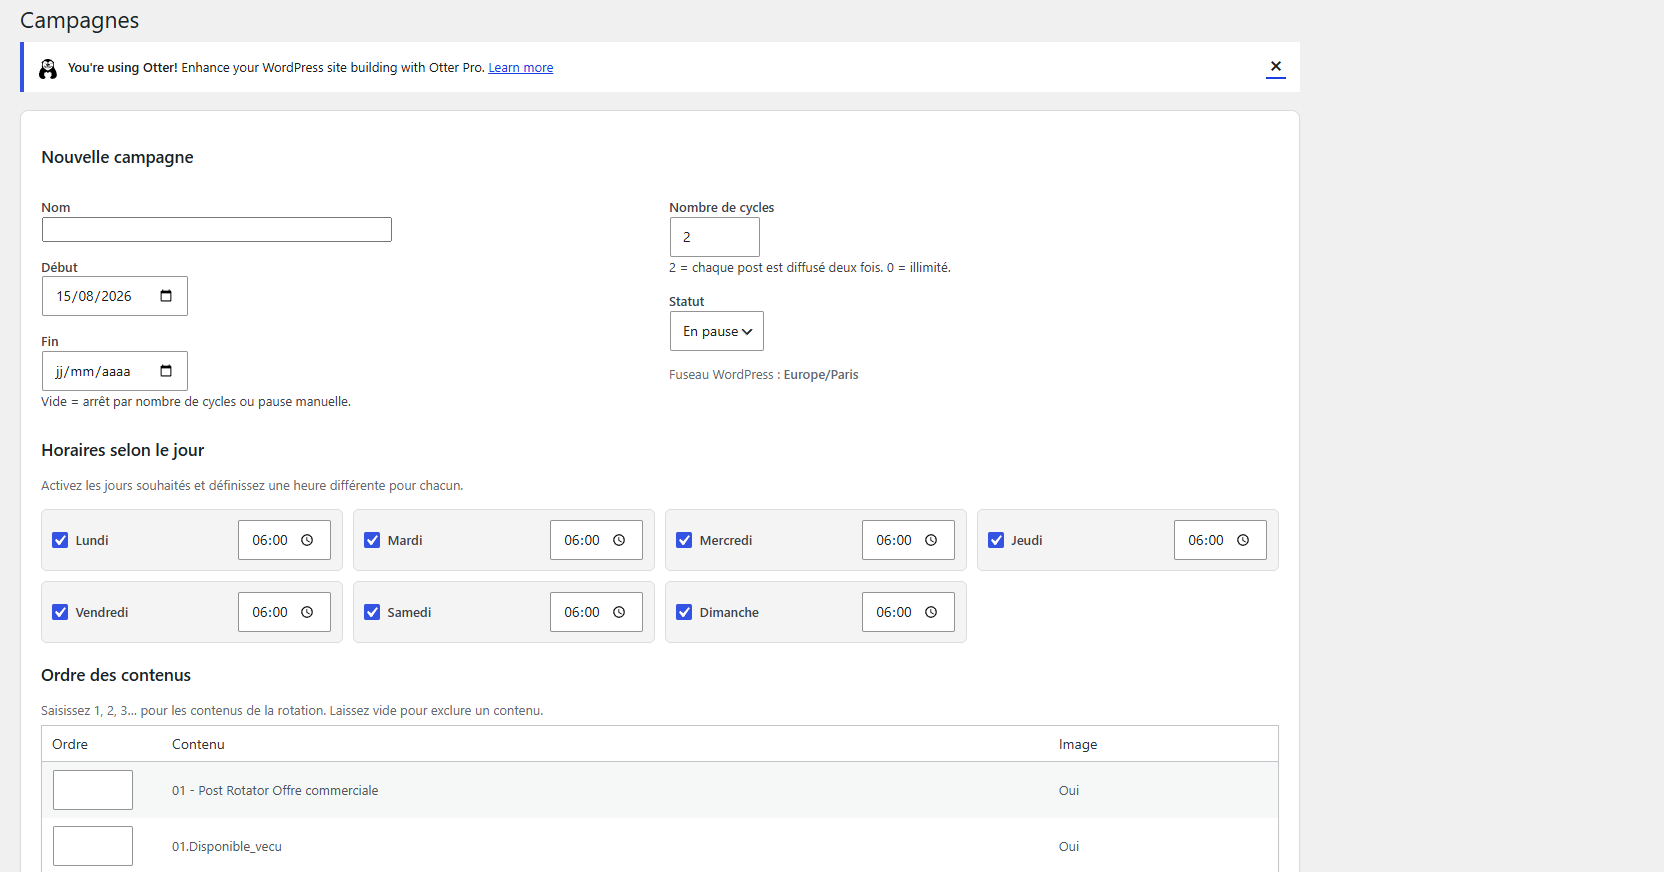Click the Jeudi time field 06:00
The width and height of the screenshot is (1664, 872).
pyautogui.click(x=1220, y=540)
